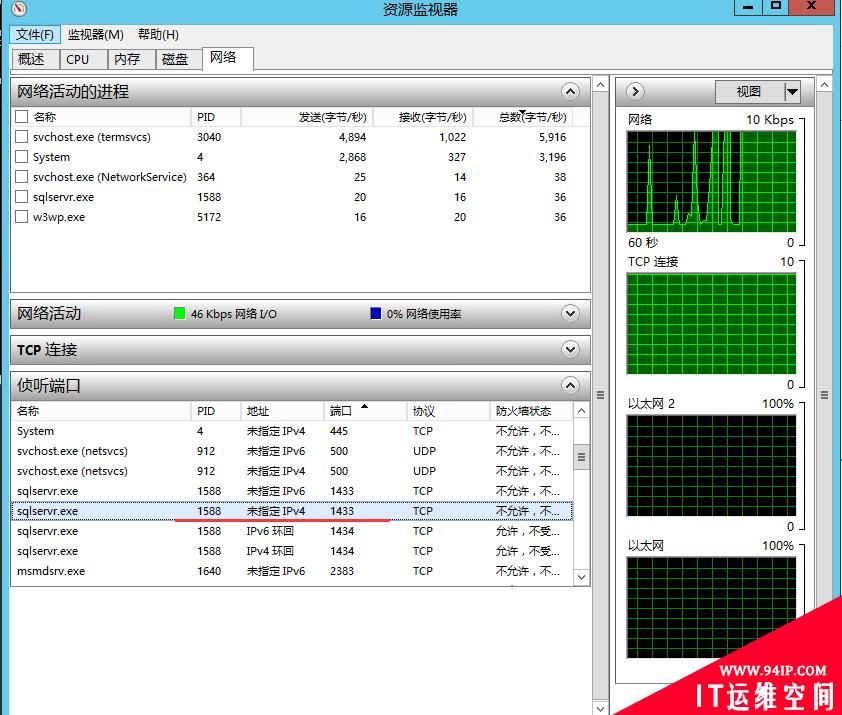Screen dimensions: 842x715
Task: Switch to the 概述 tab
Action: (x=34, y=59)
